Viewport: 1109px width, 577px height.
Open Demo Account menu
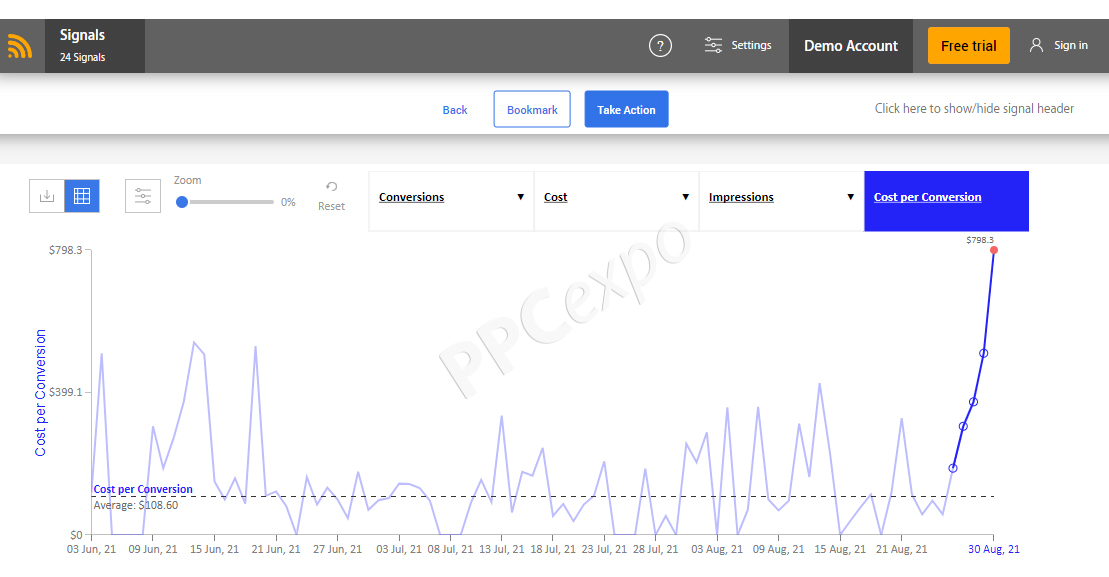coord(851,46)
